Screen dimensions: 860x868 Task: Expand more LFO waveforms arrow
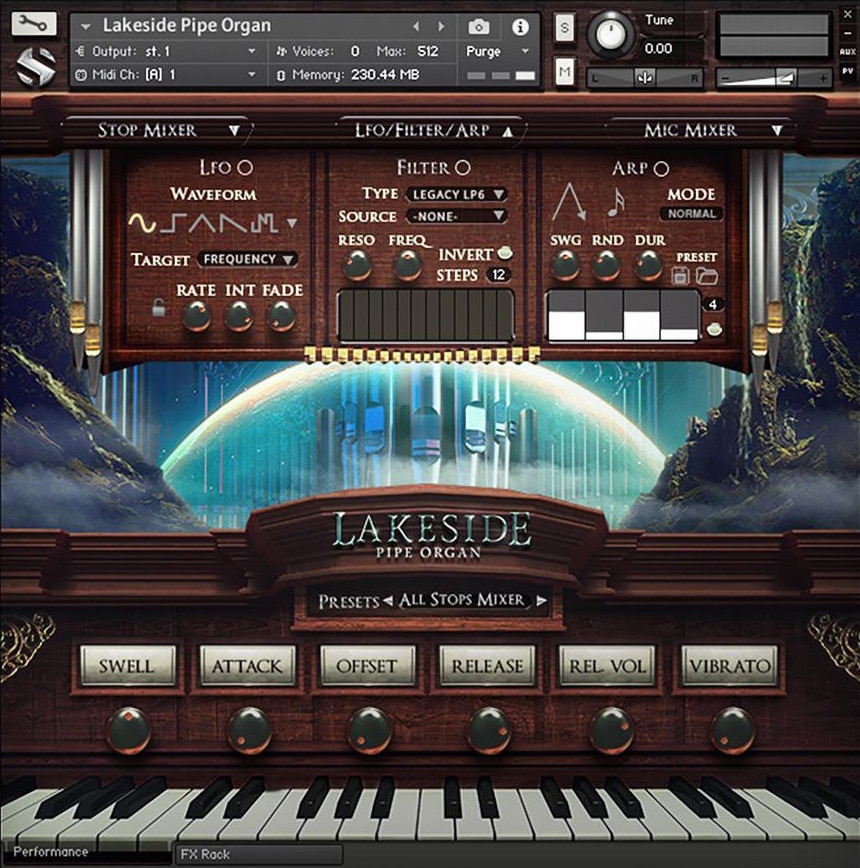click(x=292, y=223)
